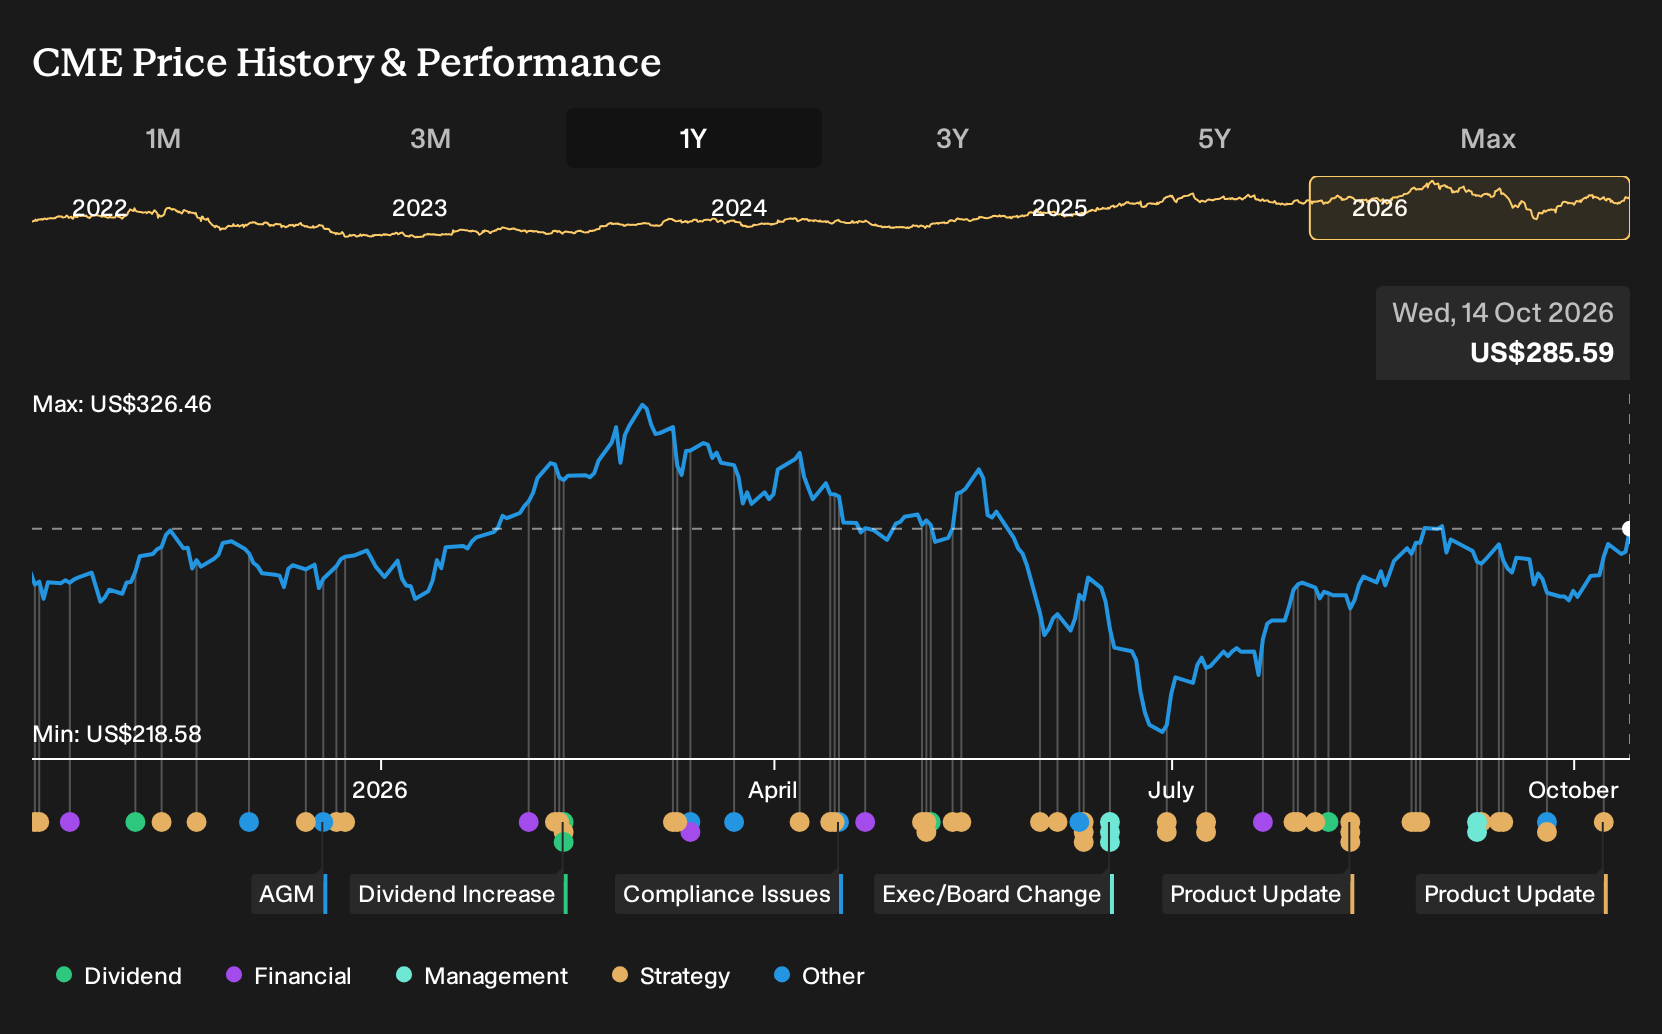Click the US$285.59 price readout
The width and height of the screenshot is (1662, 1034).
[x=1542, y=353]
